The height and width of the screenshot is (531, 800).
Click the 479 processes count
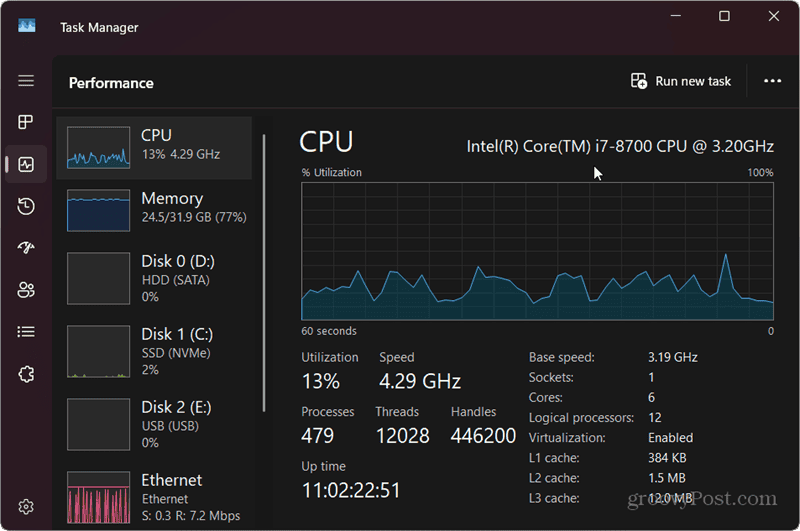pyautogui.click(x=317, y=436)
